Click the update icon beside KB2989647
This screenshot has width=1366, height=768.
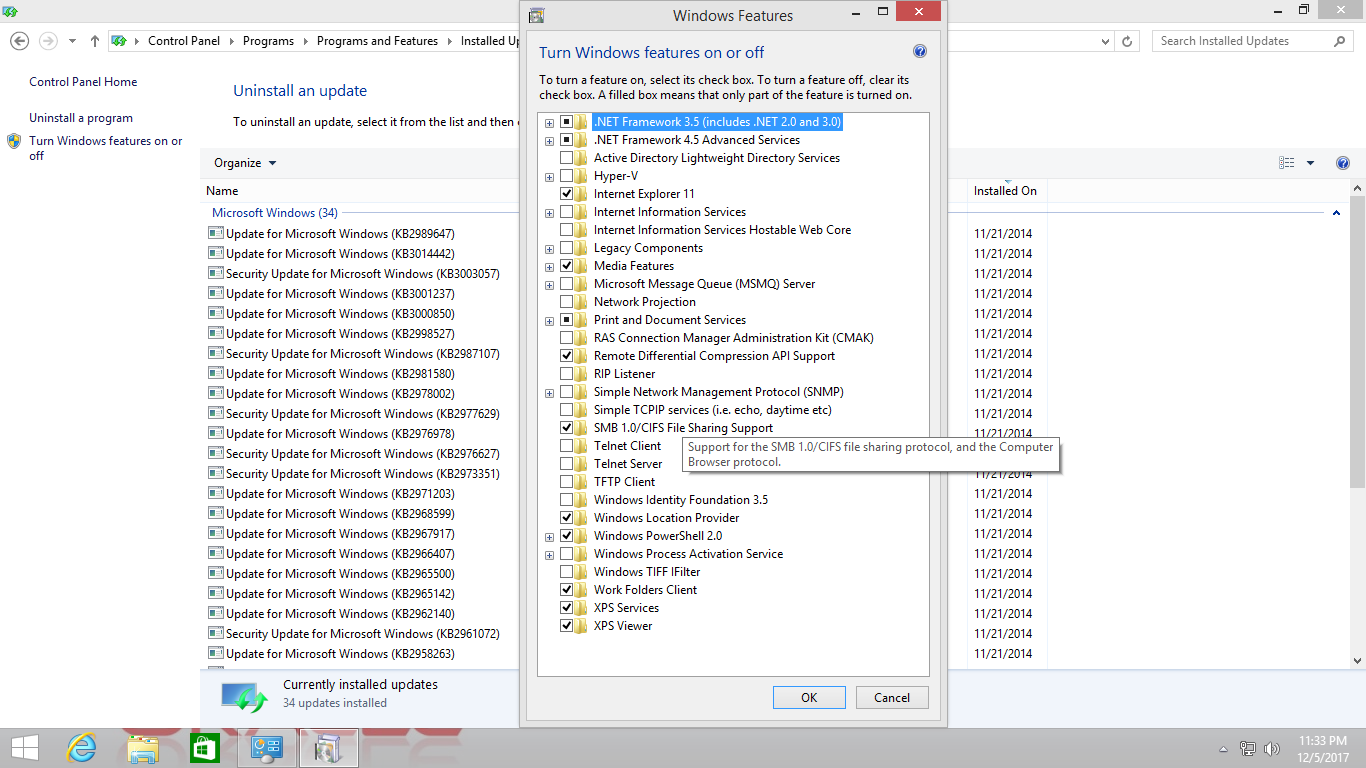(x=215, y=233)
